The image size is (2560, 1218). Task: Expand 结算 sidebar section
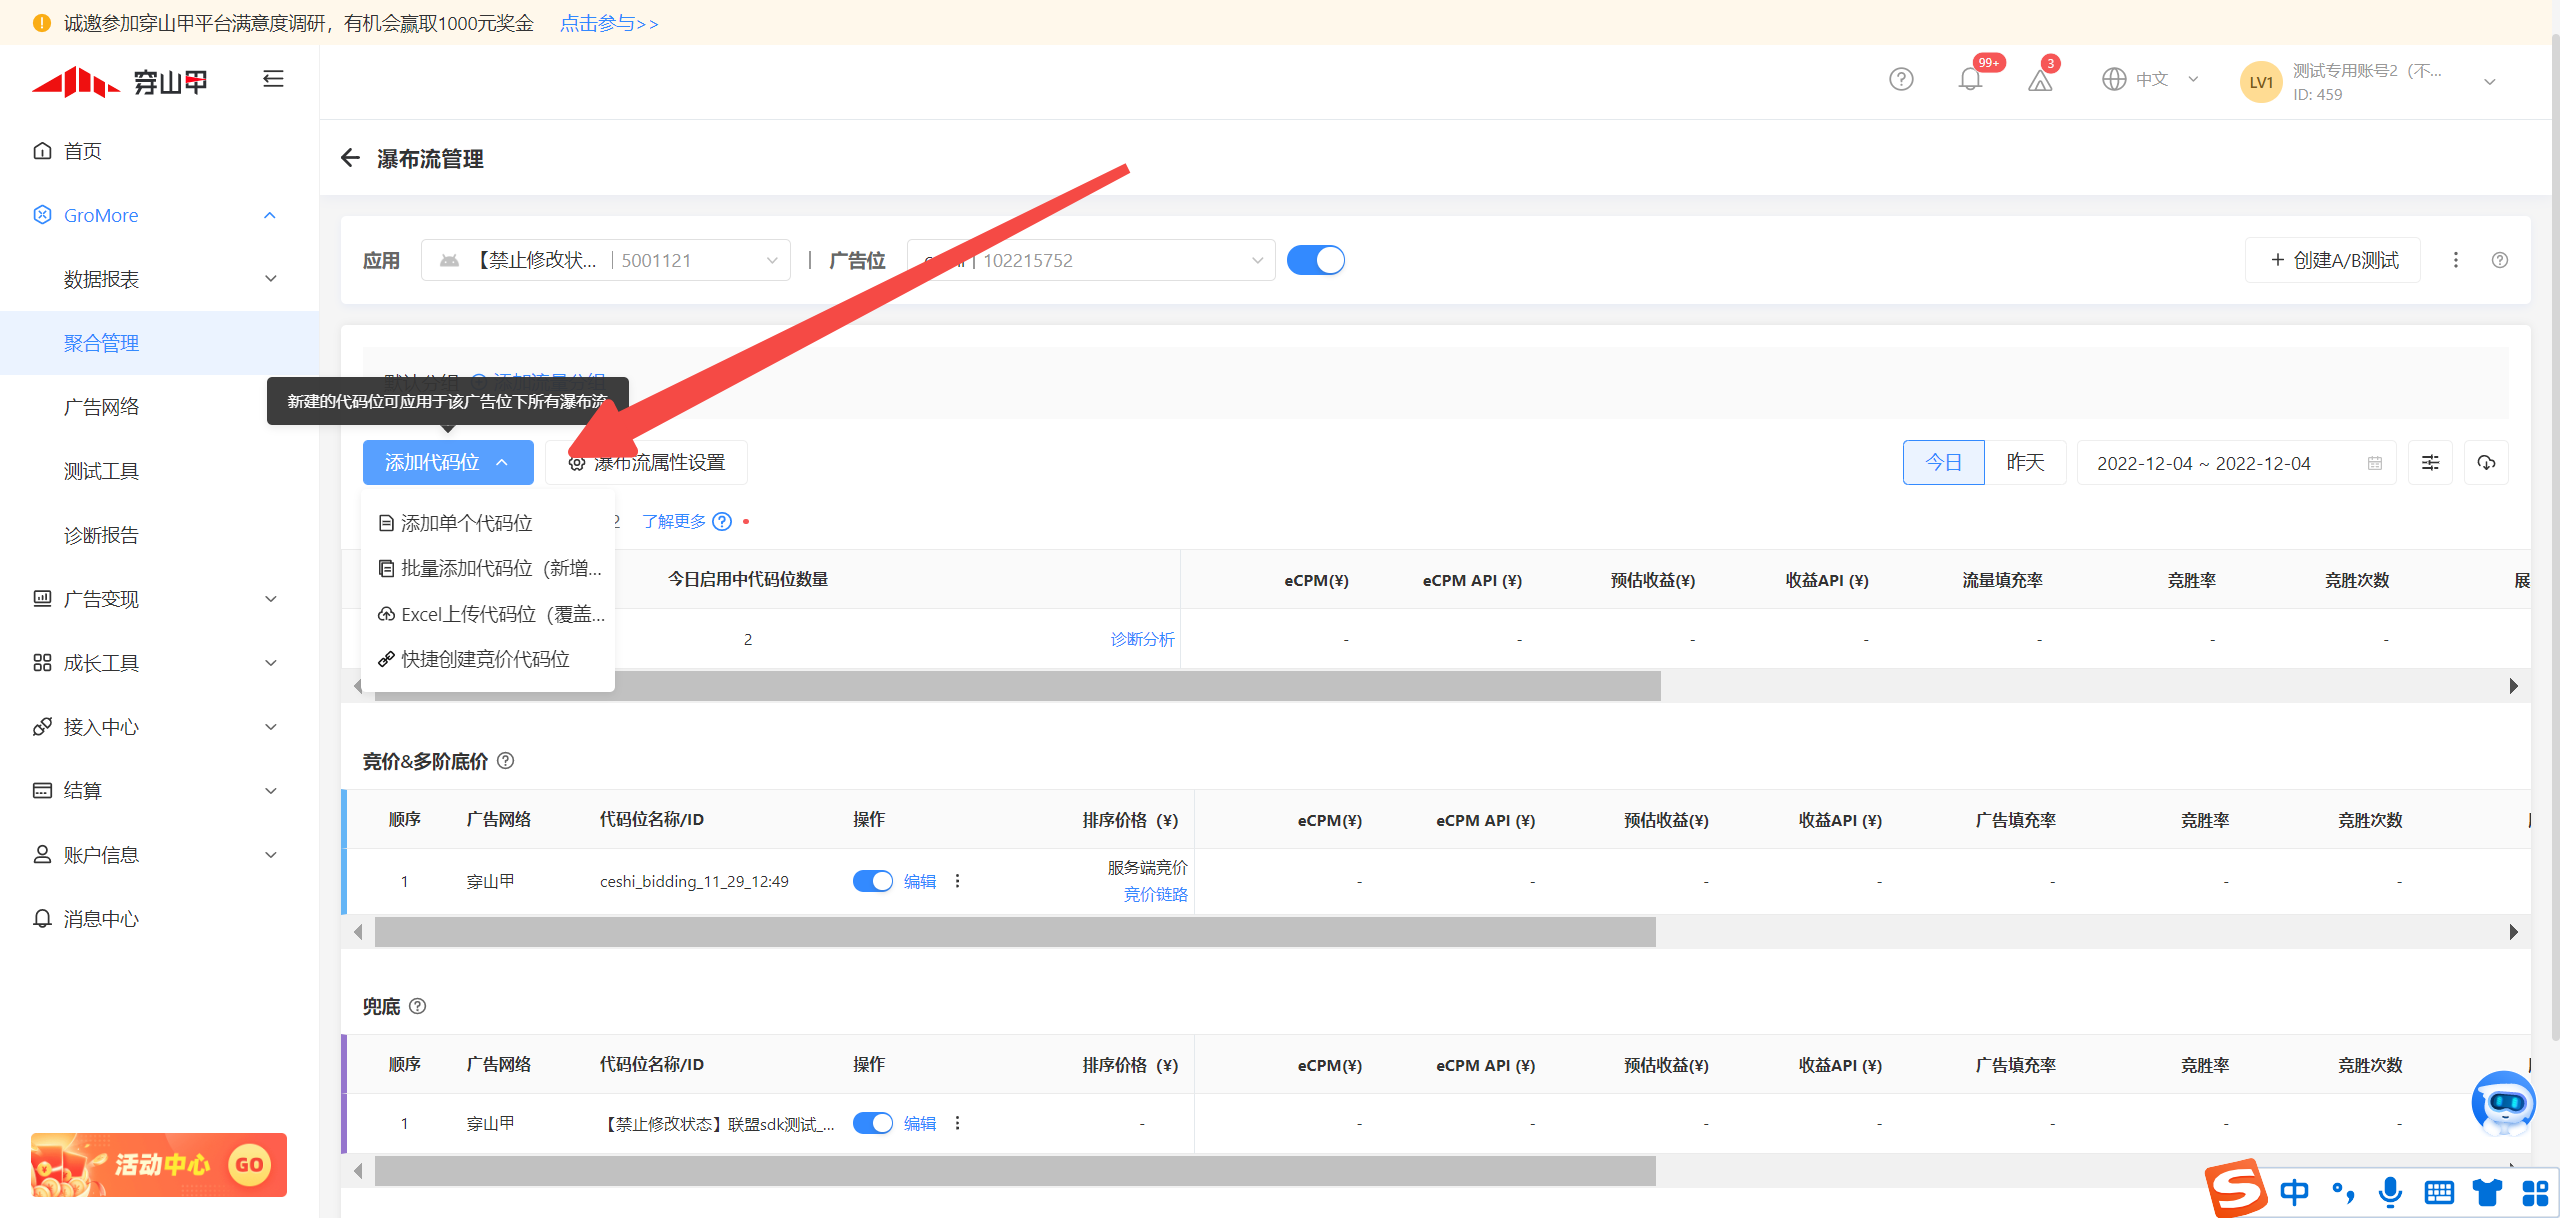click(x=270, y=791)
